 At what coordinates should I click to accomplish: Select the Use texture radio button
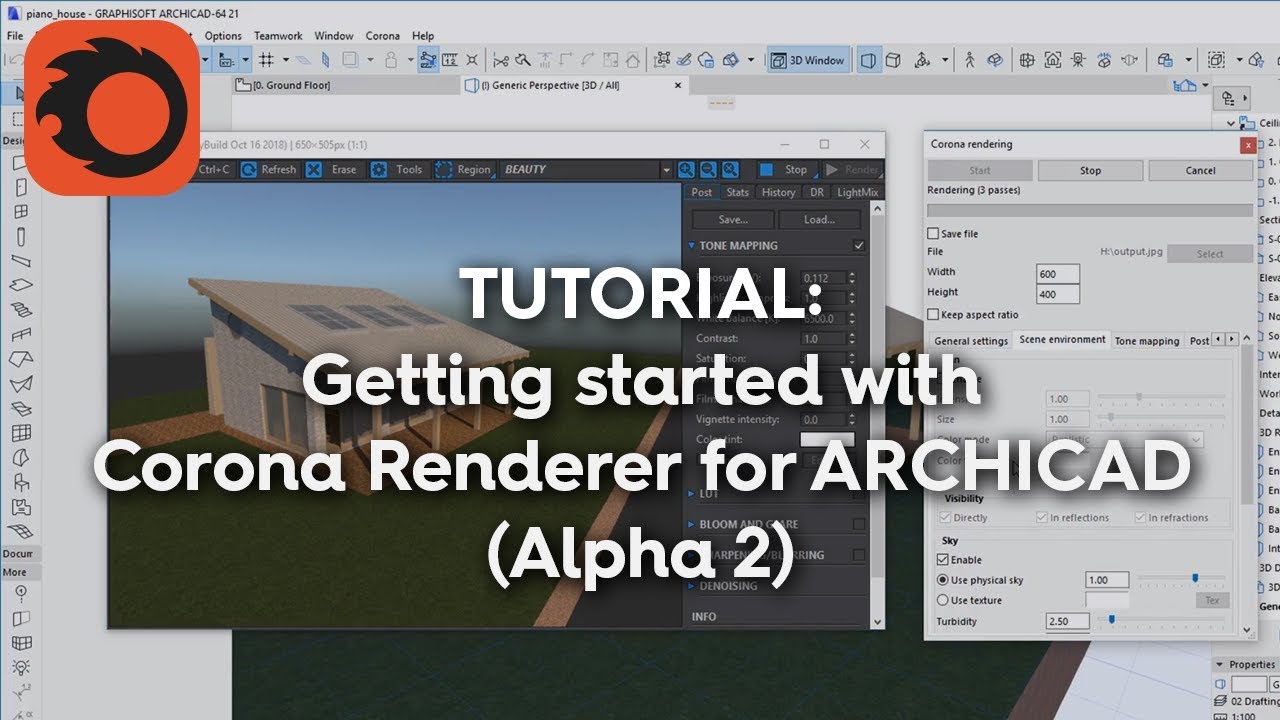pyautogui.click(x=943, y=600)
